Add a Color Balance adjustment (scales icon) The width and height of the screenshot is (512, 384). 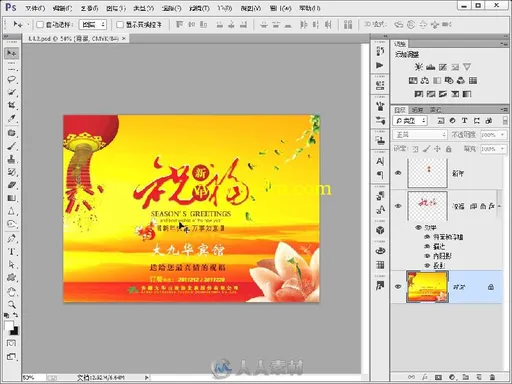(x=425, y=81)
